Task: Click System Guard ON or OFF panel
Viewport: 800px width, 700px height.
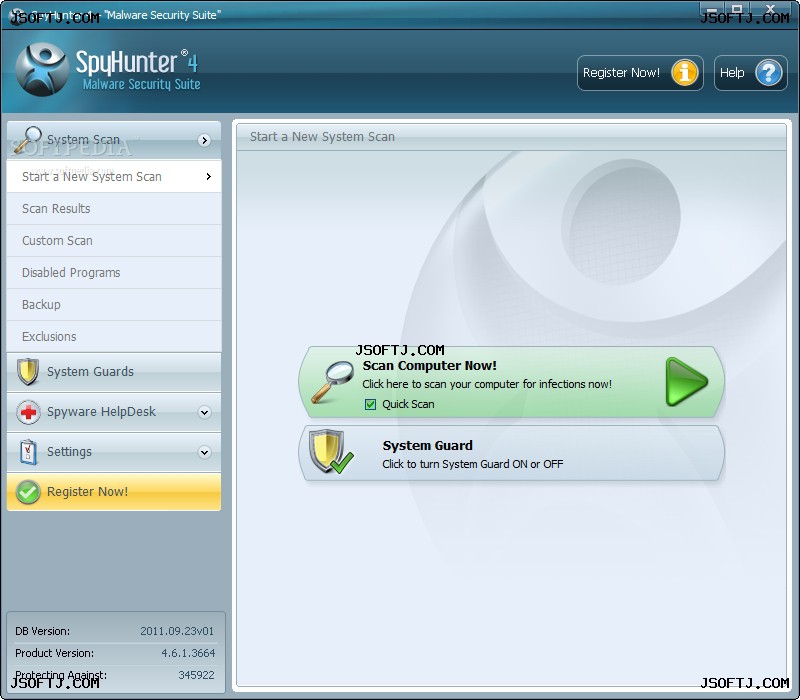Action: click(511, 453)
